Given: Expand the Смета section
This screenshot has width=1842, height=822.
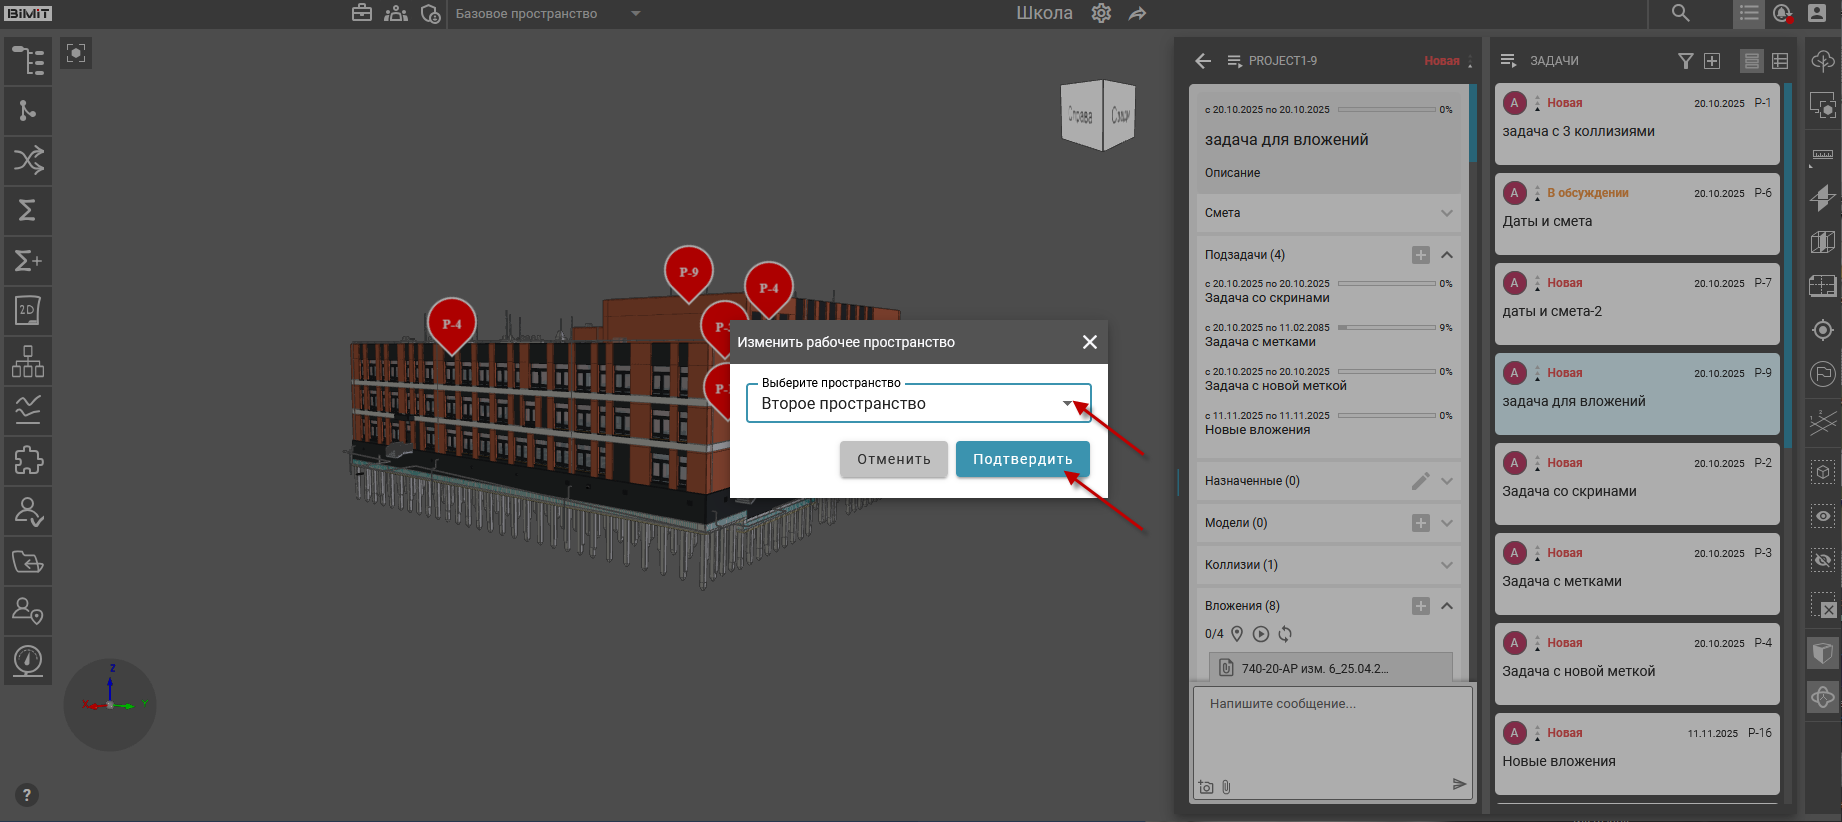Looking at the screenshot, I should point(1446,213).
